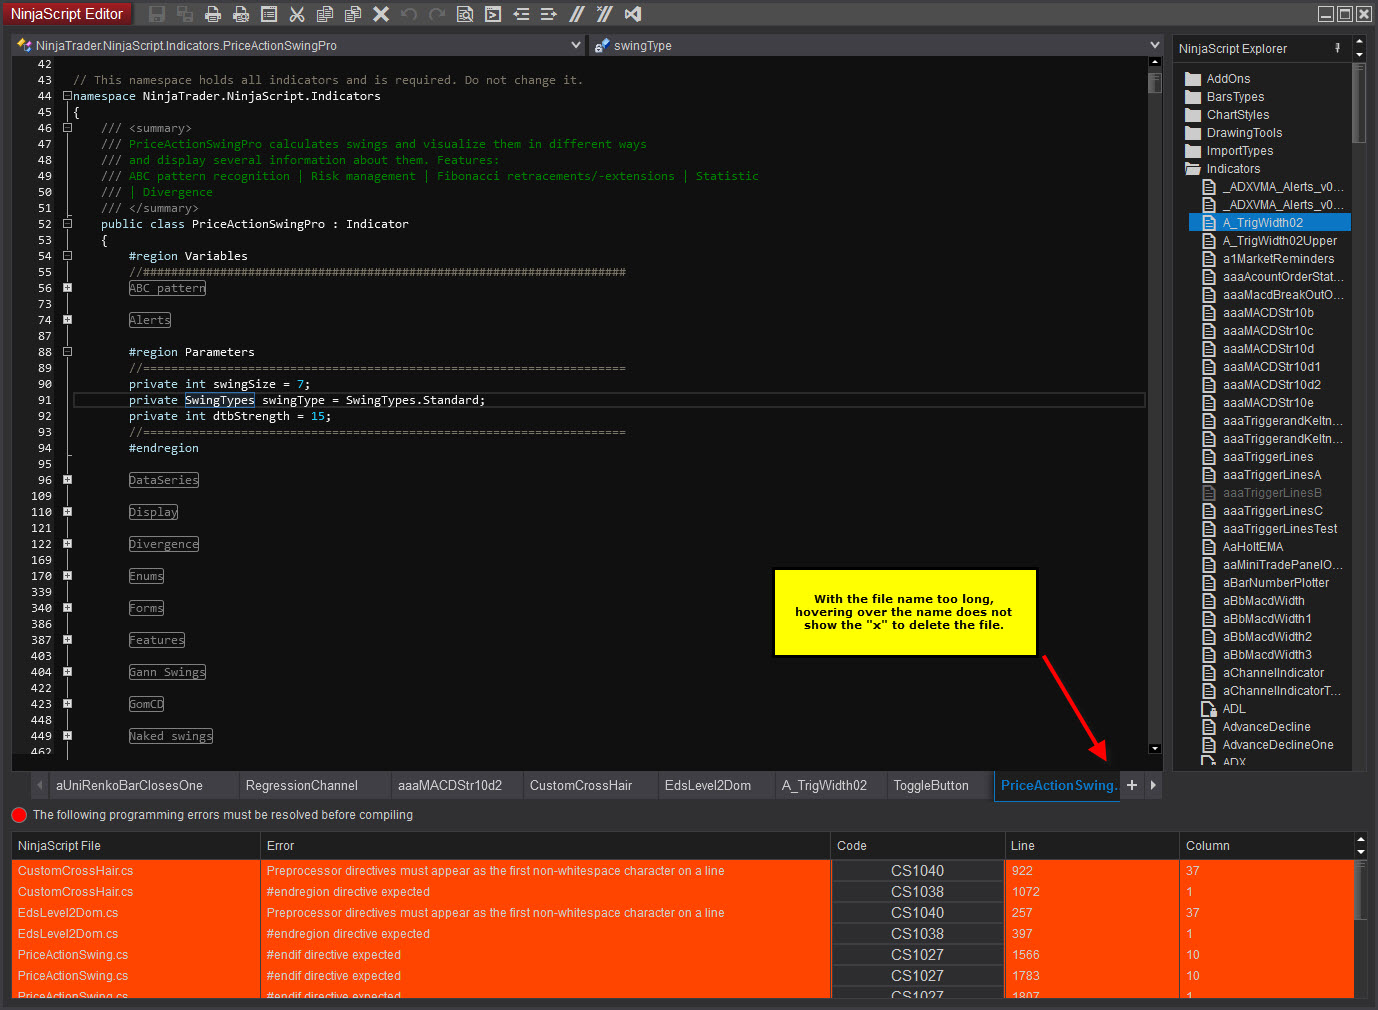
Task: Click the Compile script icon
Action: pyautogui.click(x=493, y=14)
